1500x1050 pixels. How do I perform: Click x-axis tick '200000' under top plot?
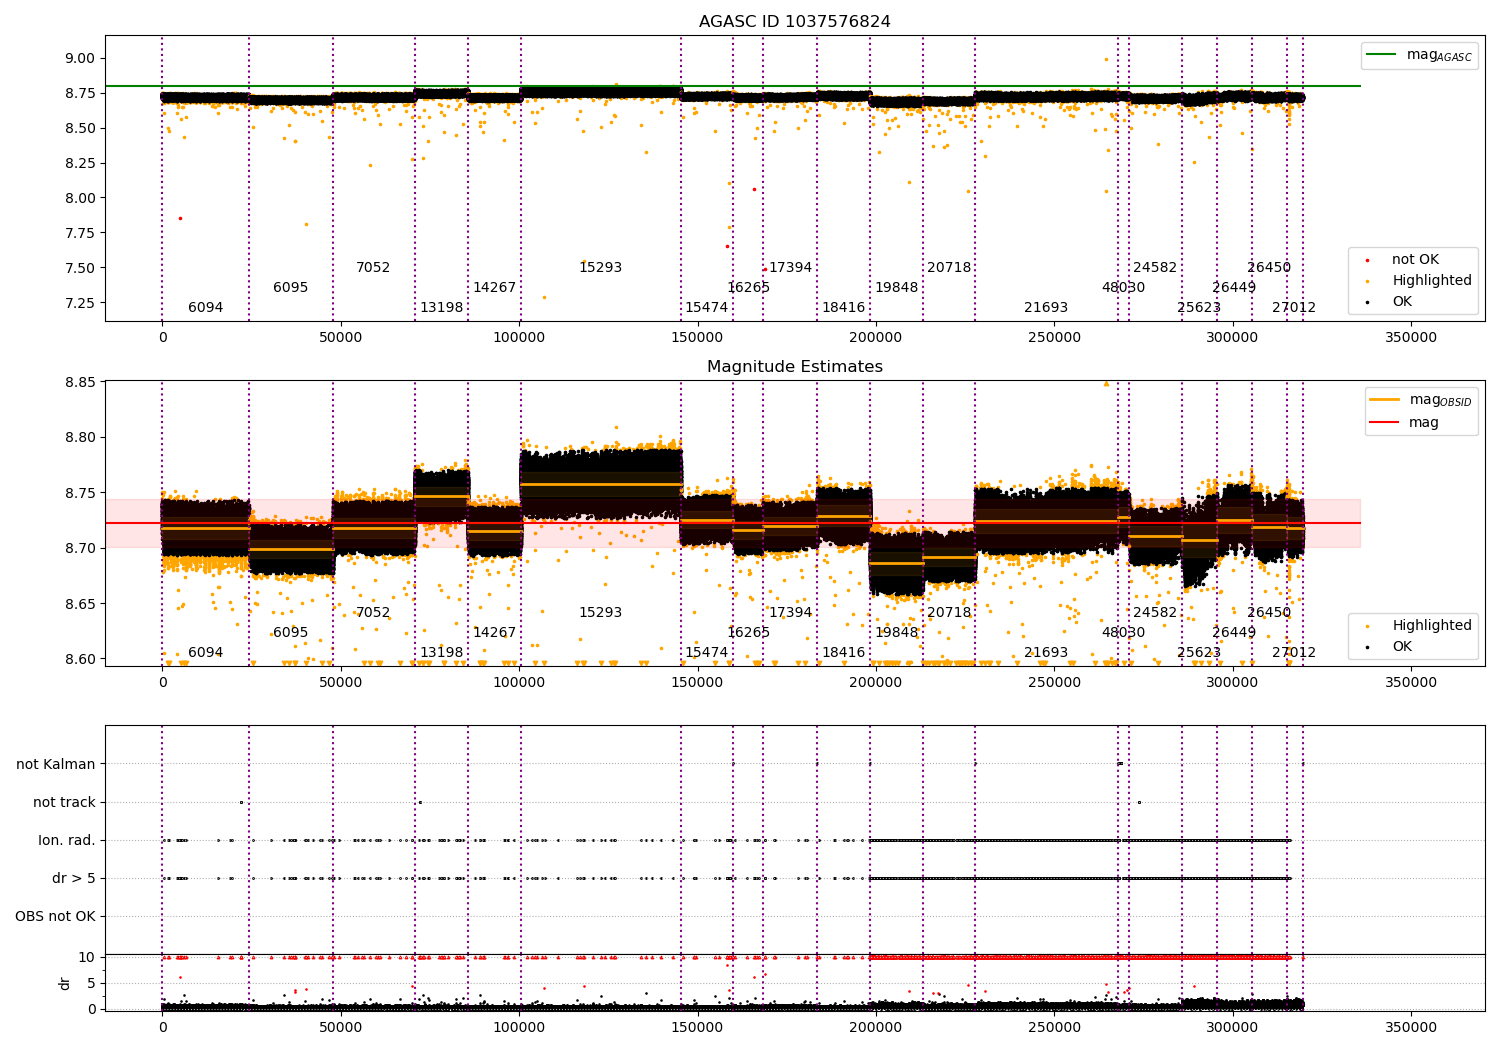coord(876,338)
